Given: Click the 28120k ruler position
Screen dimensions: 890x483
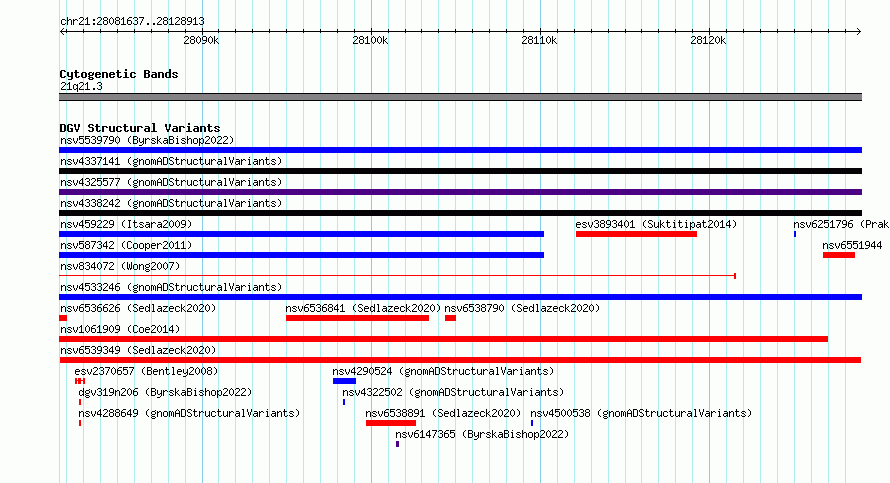Looking at the screenshot, I should coord(708,40).
